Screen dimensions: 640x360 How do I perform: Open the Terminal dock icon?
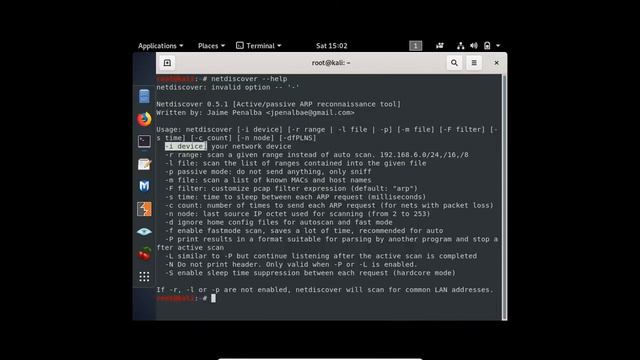(144, 142)
